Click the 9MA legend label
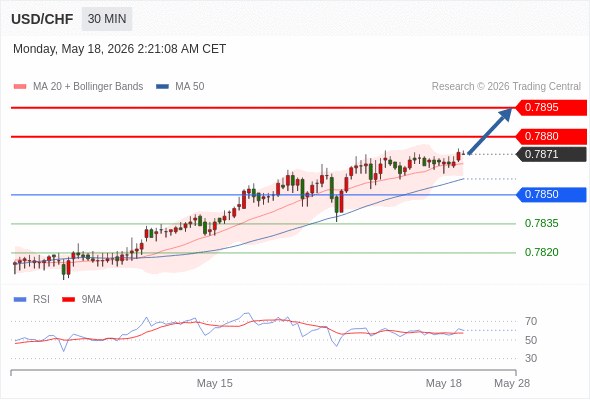Screen dimensions: 590x400 [x=92, y=300]
